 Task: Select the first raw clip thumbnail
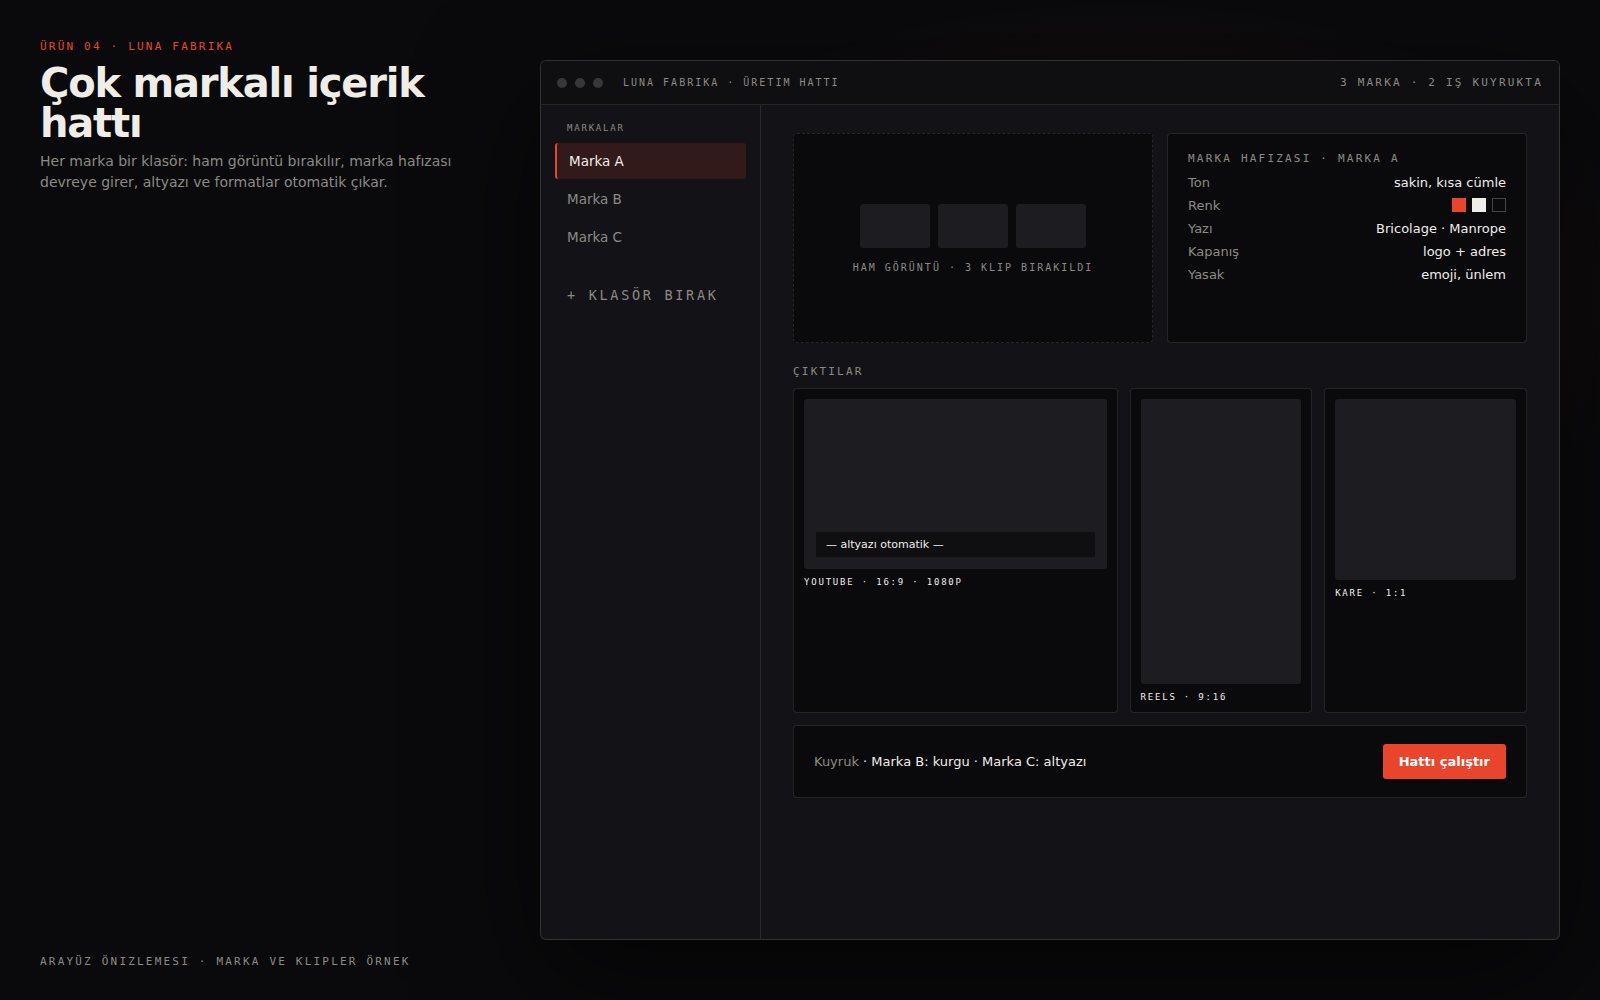(895, 226)
